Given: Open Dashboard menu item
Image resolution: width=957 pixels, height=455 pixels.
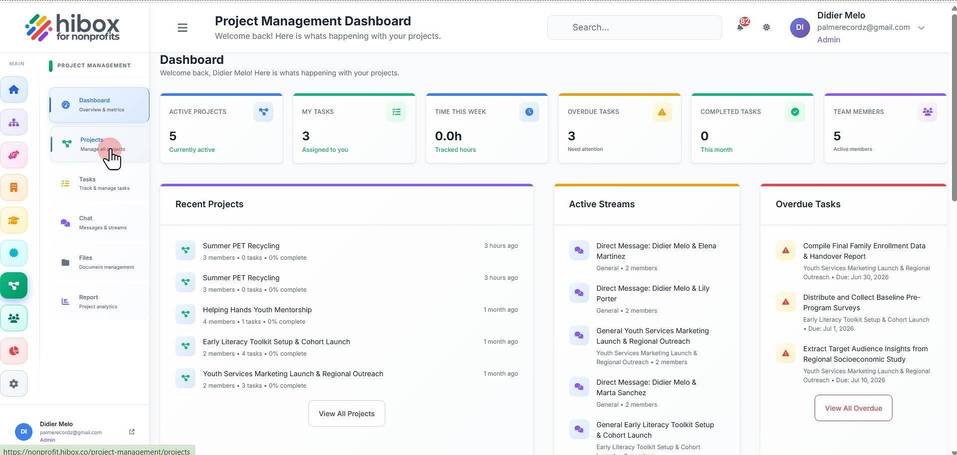Looking at the screenshot, I should [99, 104].
